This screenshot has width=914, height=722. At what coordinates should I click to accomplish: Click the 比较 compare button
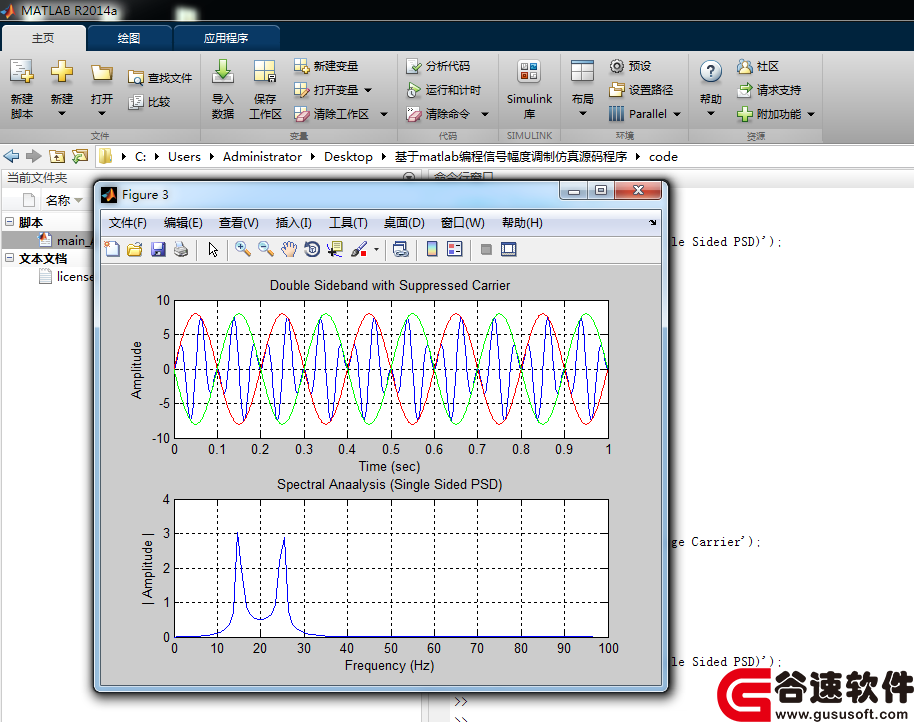coord(150,101)
